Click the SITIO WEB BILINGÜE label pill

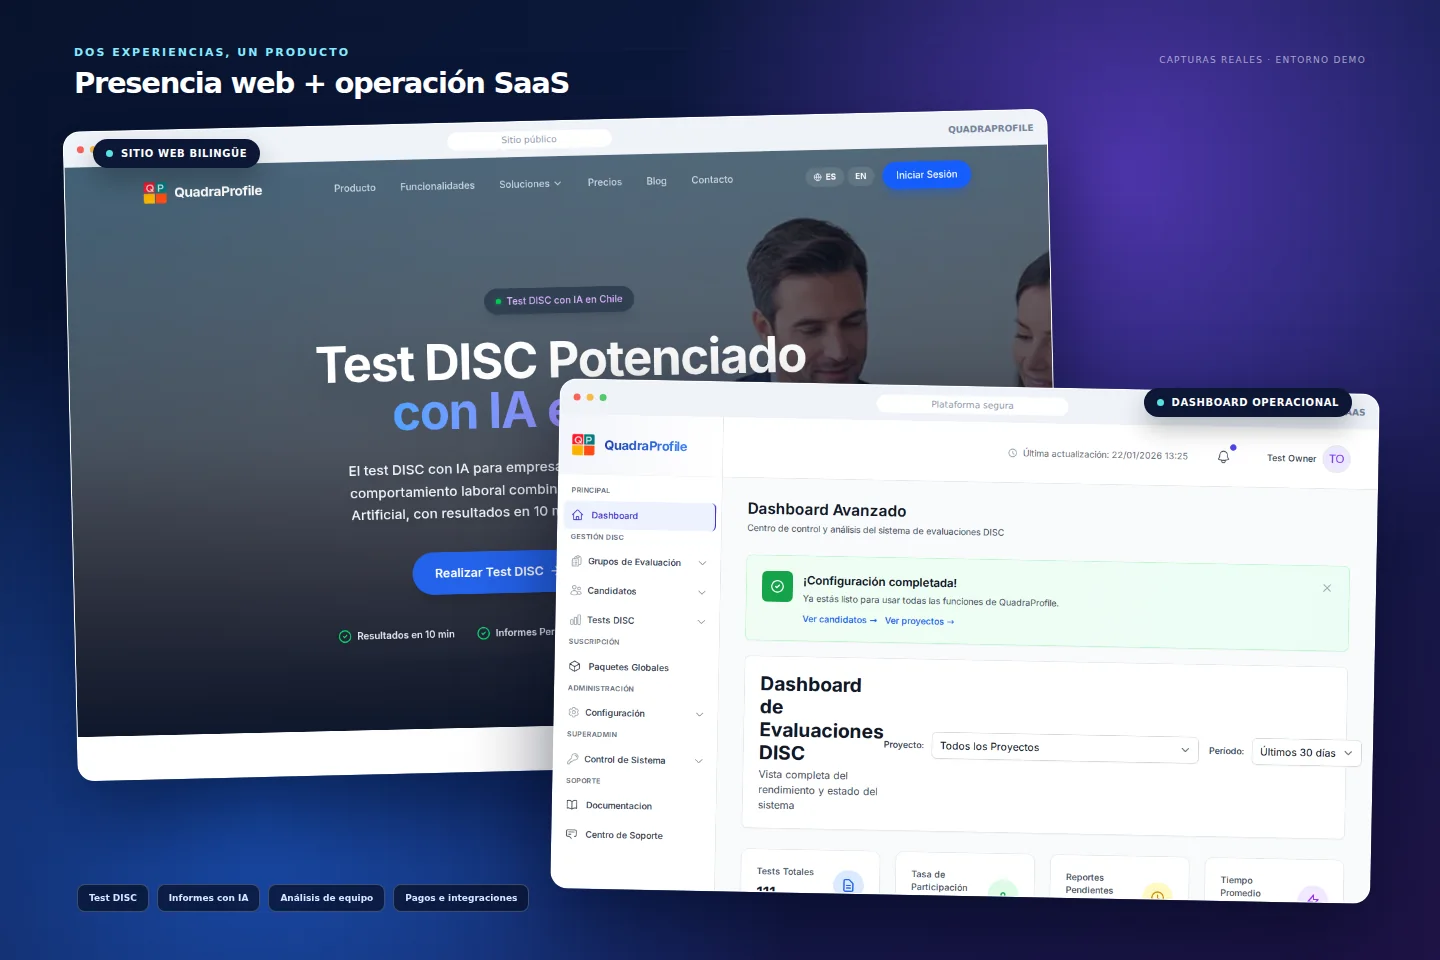[177, 153]
